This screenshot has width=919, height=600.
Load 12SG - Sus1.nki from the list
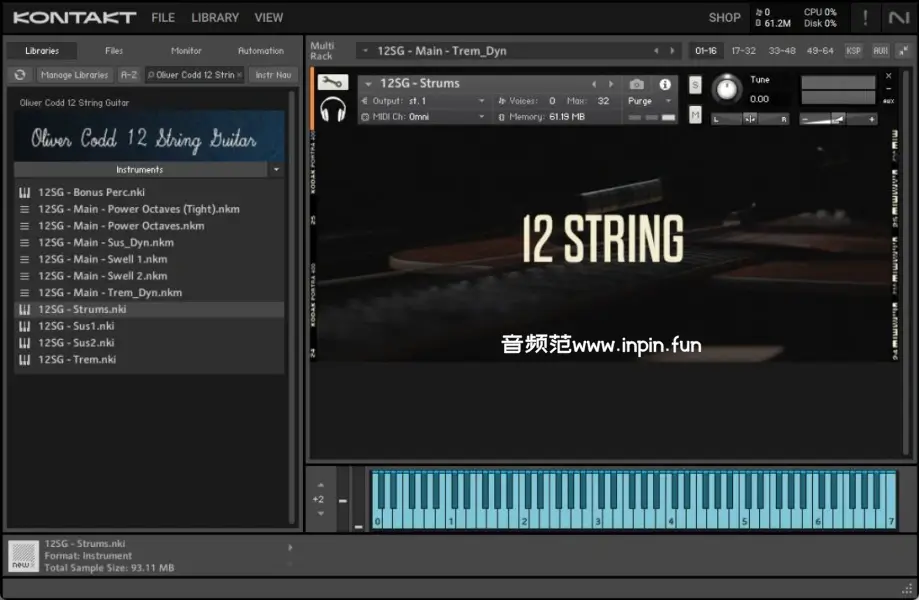pos(76,326)
